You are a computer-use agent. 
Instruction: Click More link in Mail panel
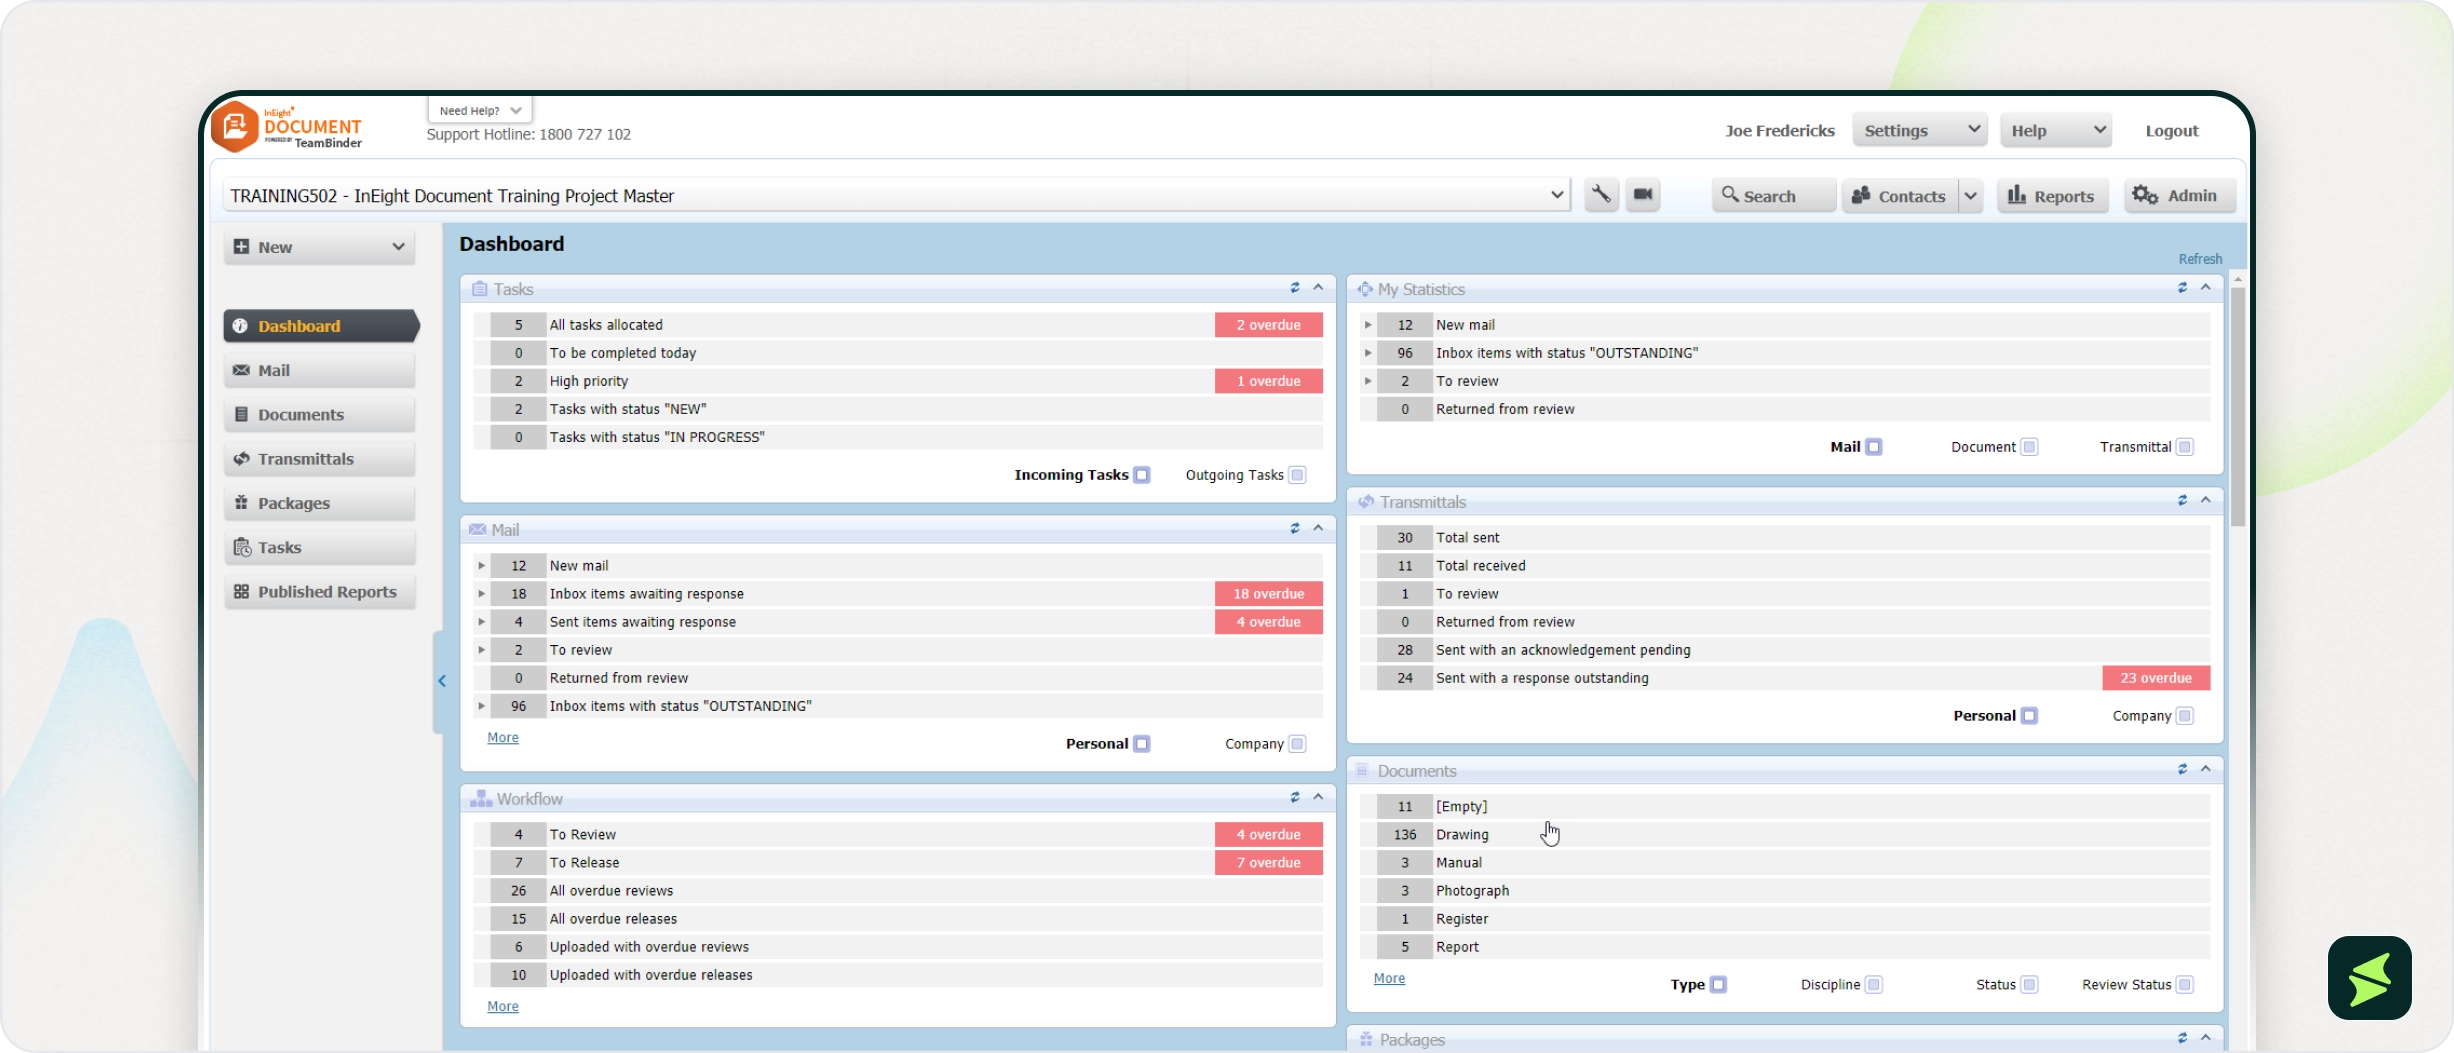pyautogui.click(x=503, y=738)
